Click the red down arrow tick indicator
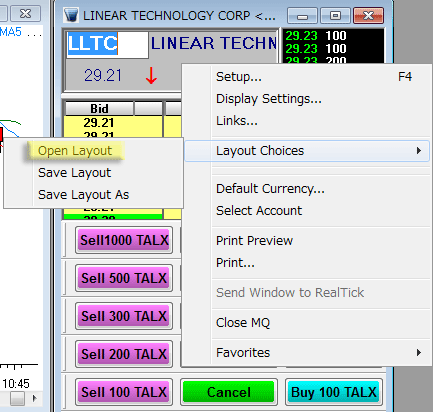 [151, 76]
